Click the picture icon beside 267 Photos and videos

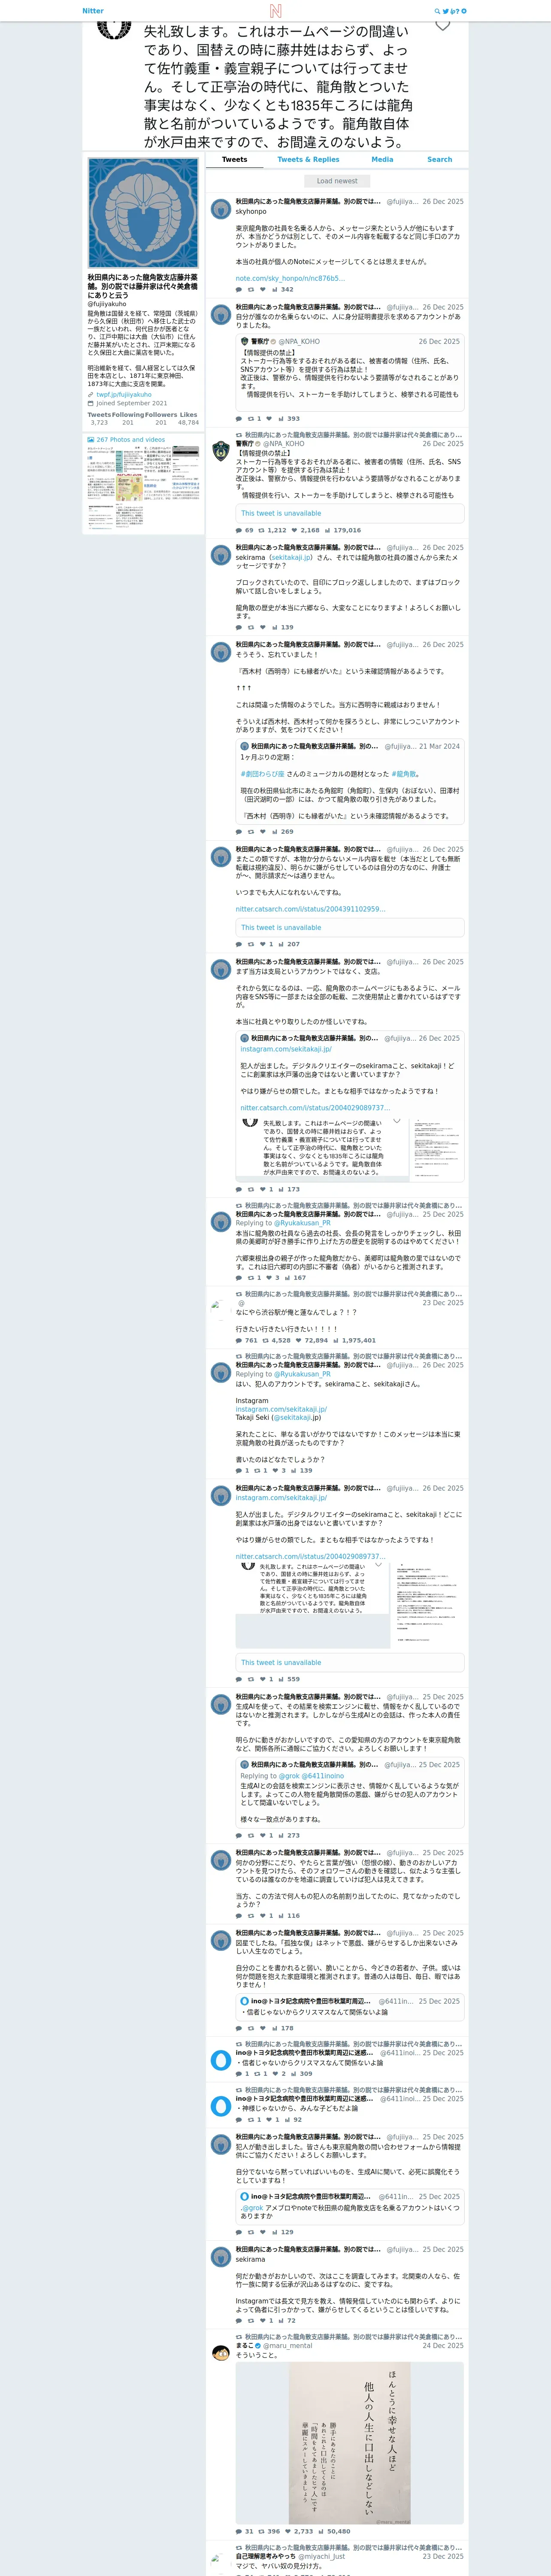pos(91,440)
